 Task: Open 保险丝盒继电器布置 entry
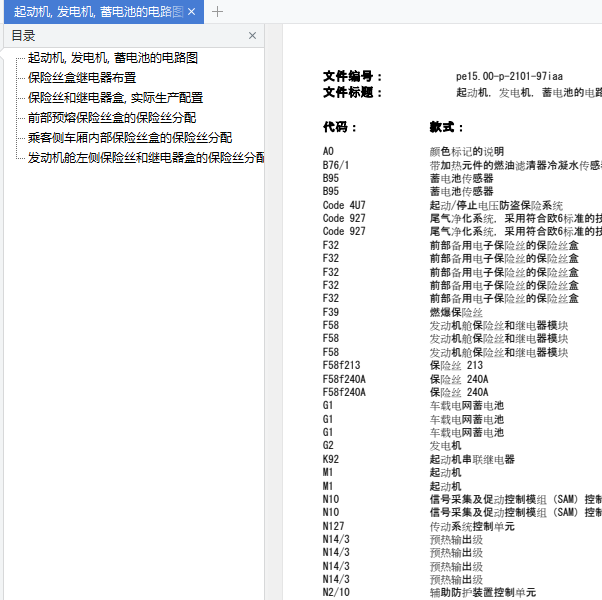pyautogui.click(x=82, y=78)
